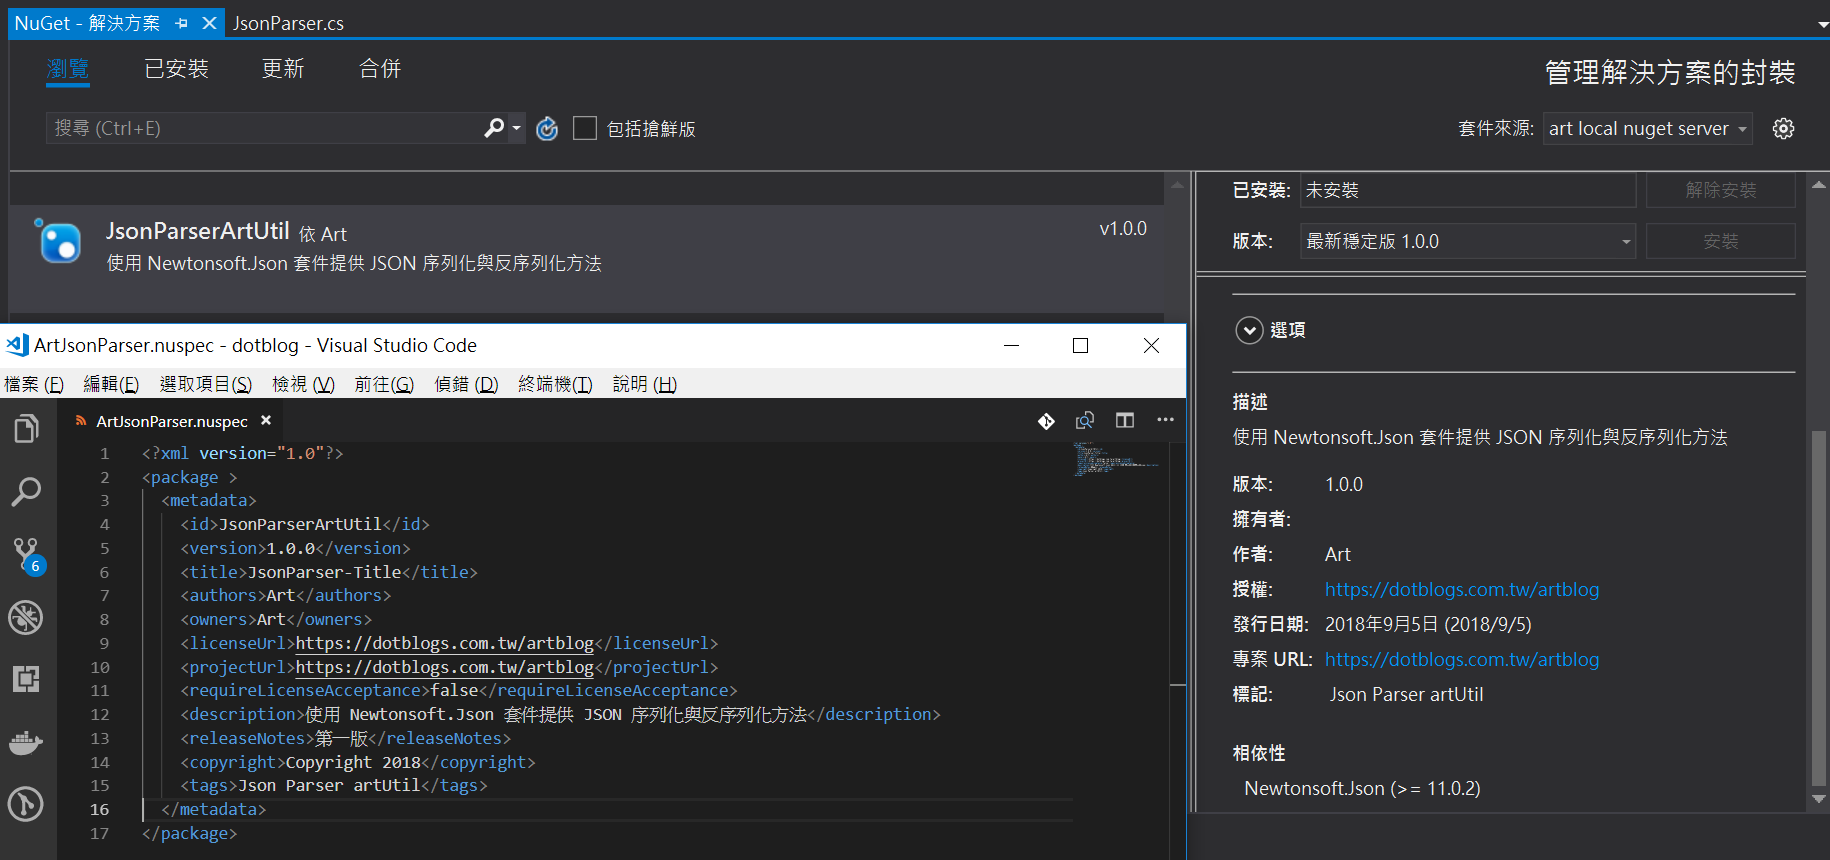
Task: Refresh the NuGet package list
Action: tap(547, 129)
